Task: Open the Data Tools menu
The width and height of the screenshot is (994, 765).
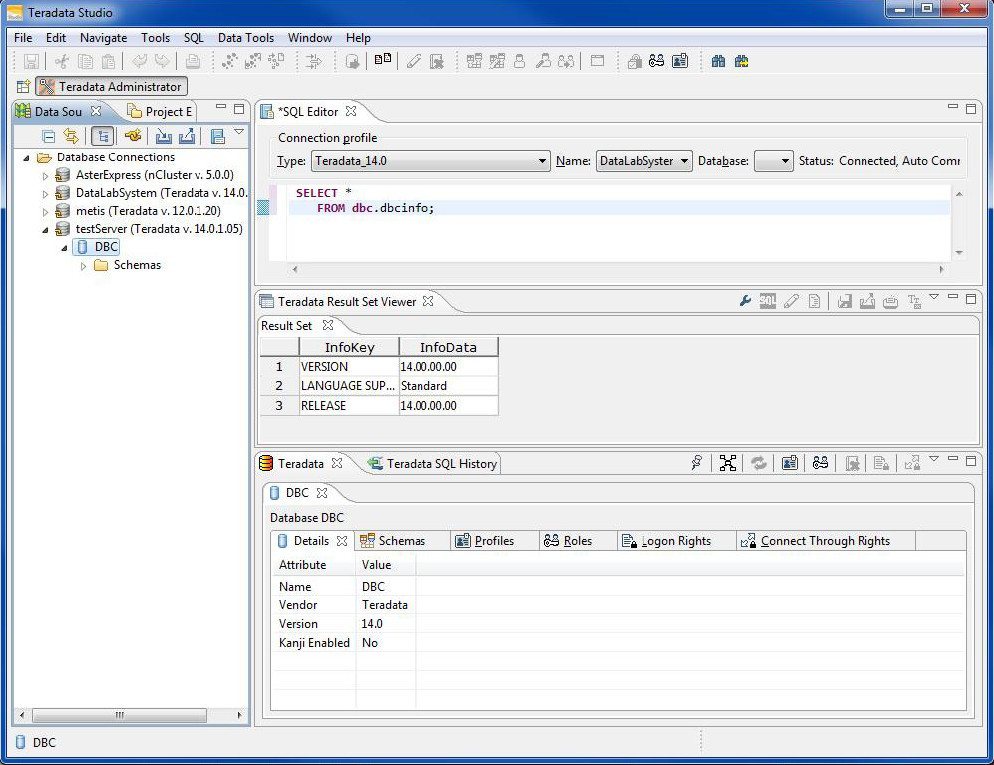Action: click(x=245, y=38)
